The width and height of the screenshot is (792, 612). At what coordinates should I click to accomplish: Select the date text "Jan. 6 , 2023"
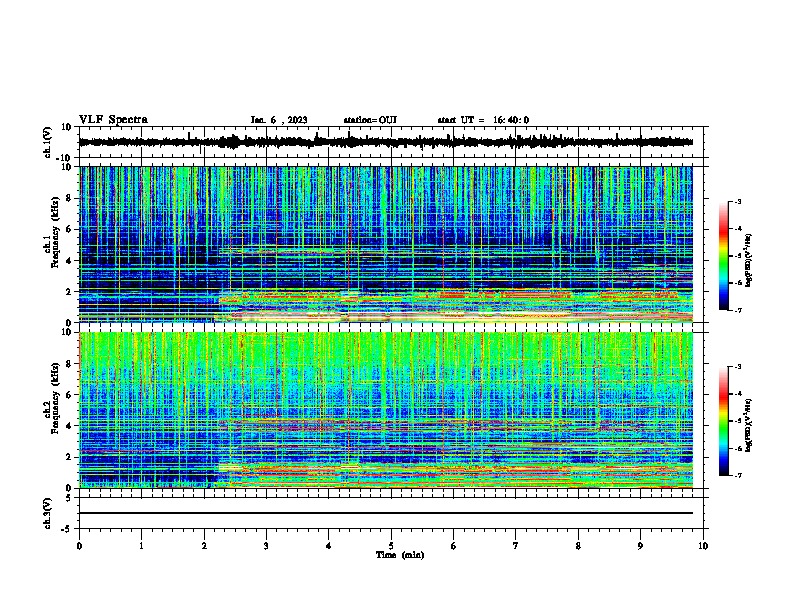279,120
